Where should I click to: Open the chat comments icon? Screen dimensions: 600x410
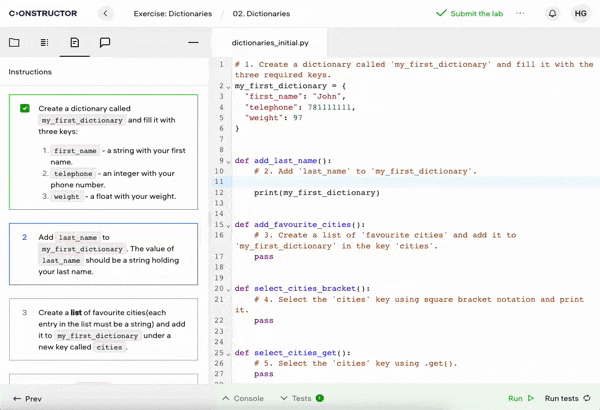tap(104, 43)
